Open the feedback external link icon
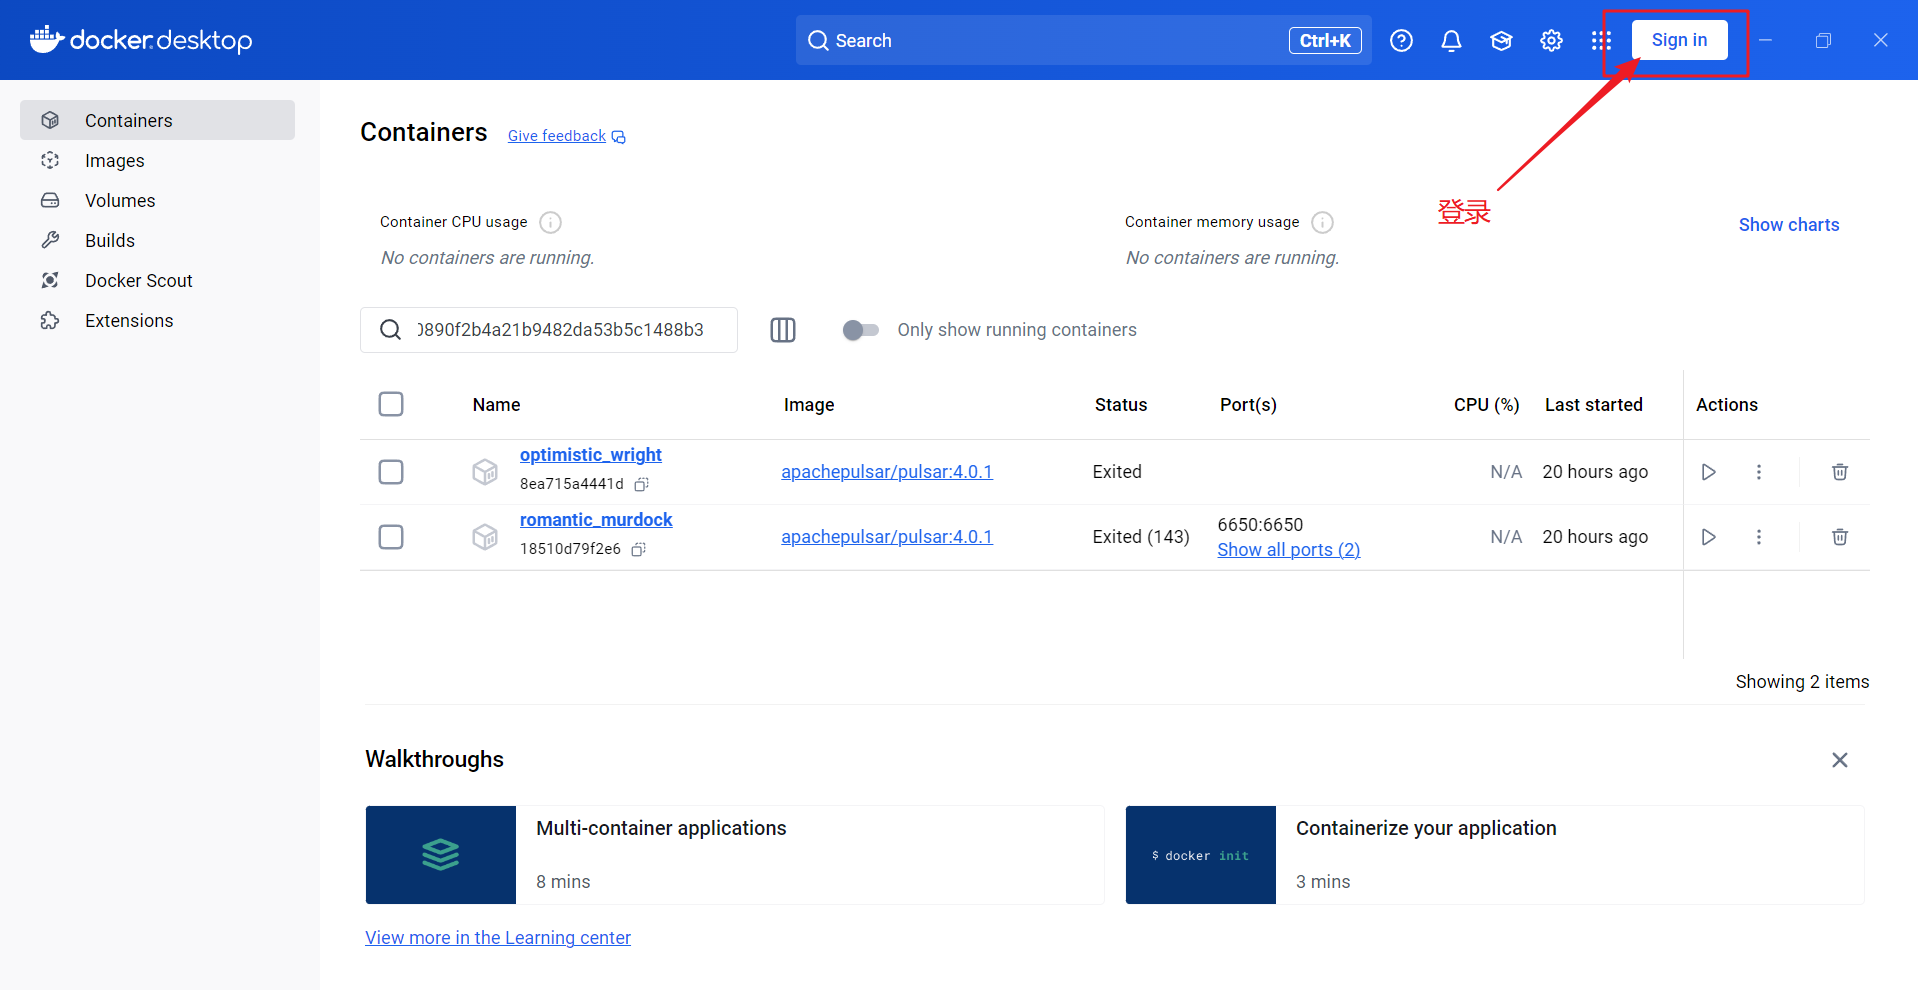Viewport: 1918px width, 990px height. pos(619,137)
